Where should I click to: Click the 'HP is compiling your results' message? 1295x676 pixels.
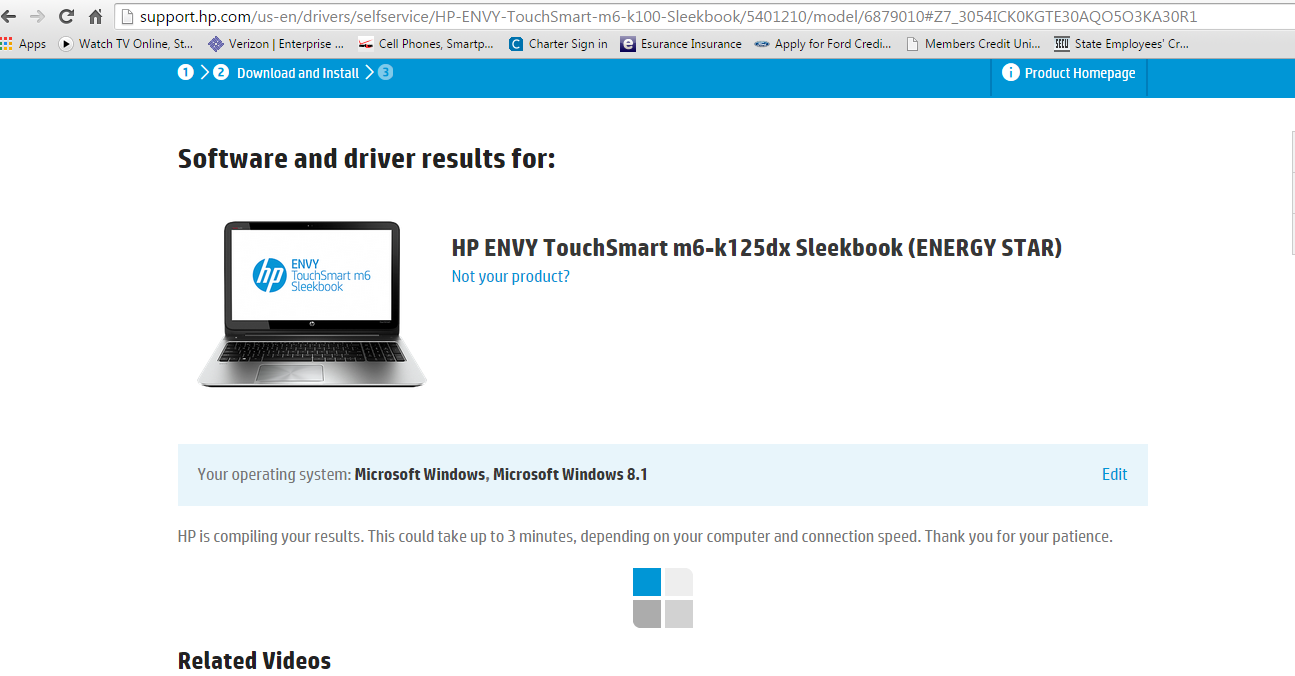645,536
